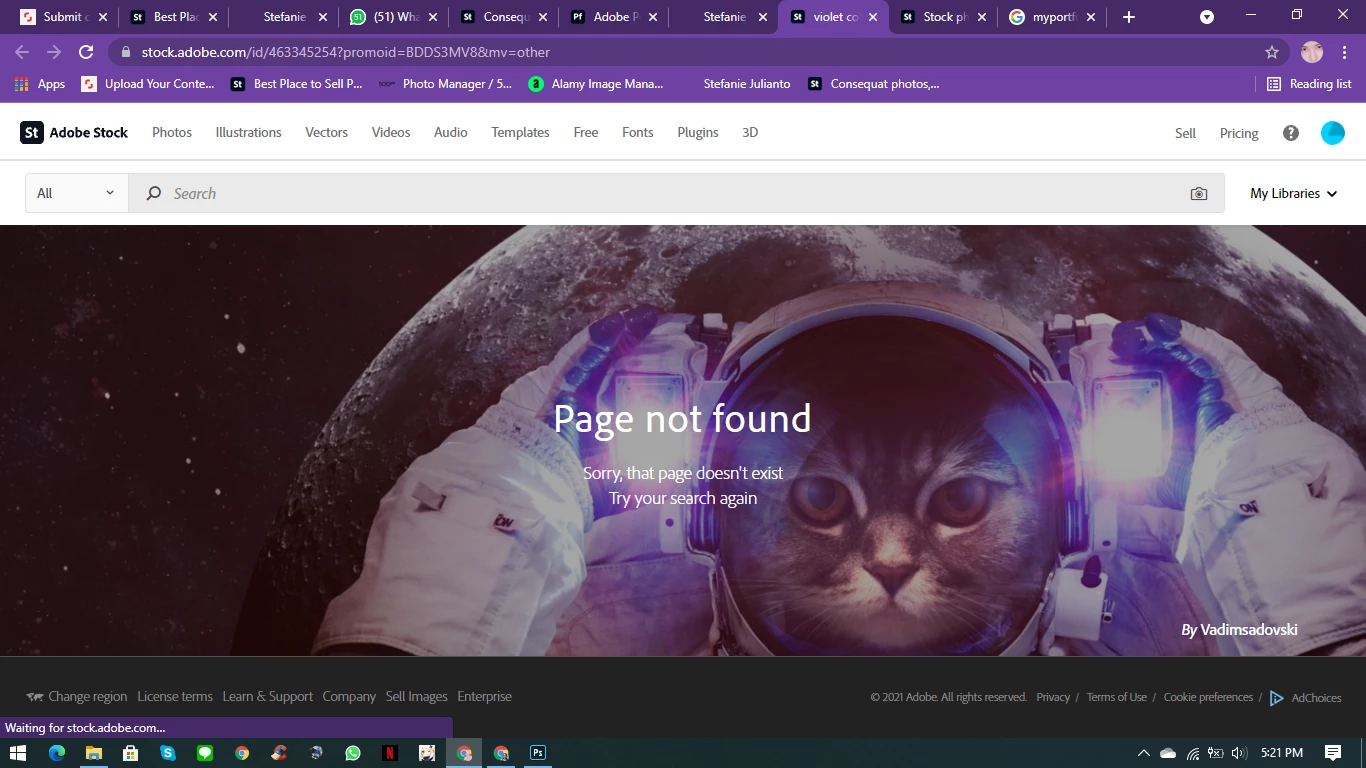Screen dimensions: 1366x768
Task: Focus the Adobe Stock search field
Action: pos(676,193)
